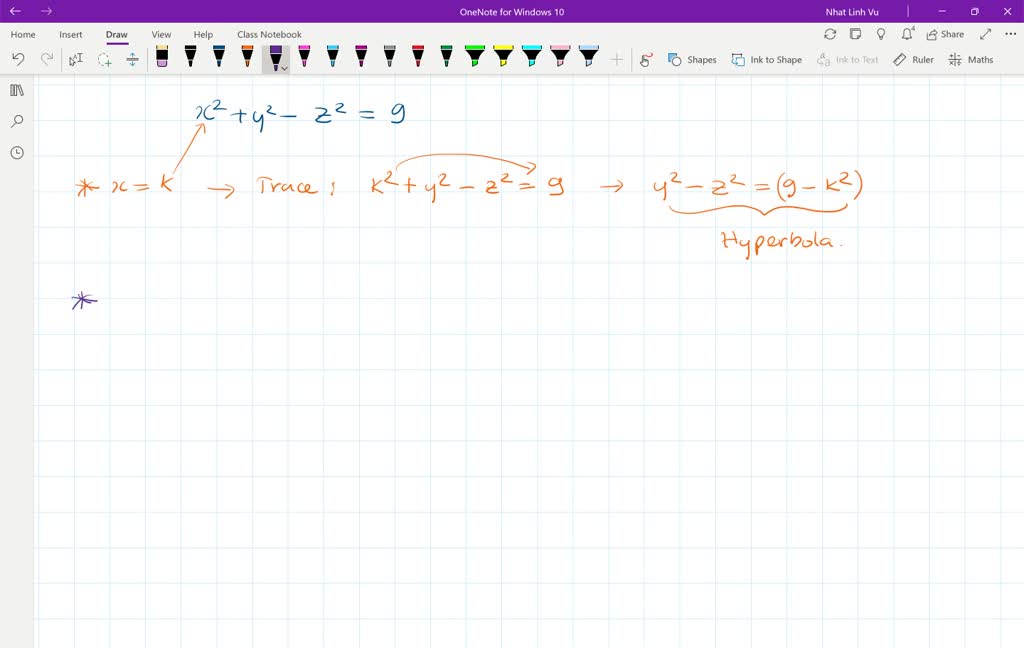Image resolution: width=1024 pixels, height=648 pixels.
Task: Toggle the Ruler on the canvas
Action: pos(913,60)
